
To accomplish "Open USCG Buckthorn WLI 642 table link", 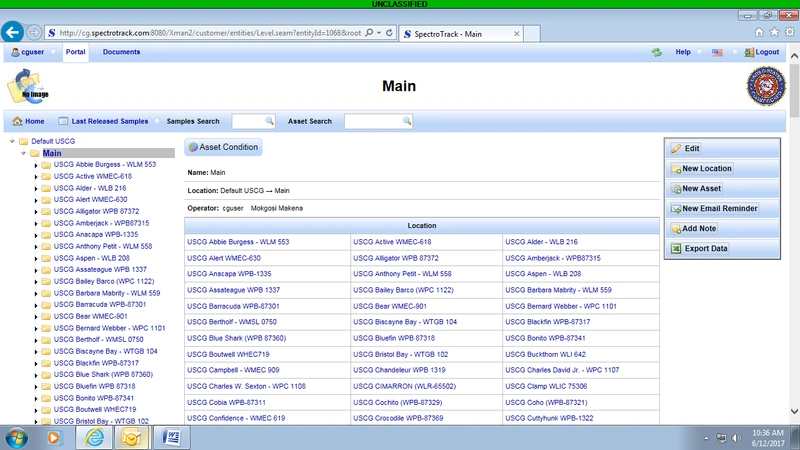I will coord(545,354).
